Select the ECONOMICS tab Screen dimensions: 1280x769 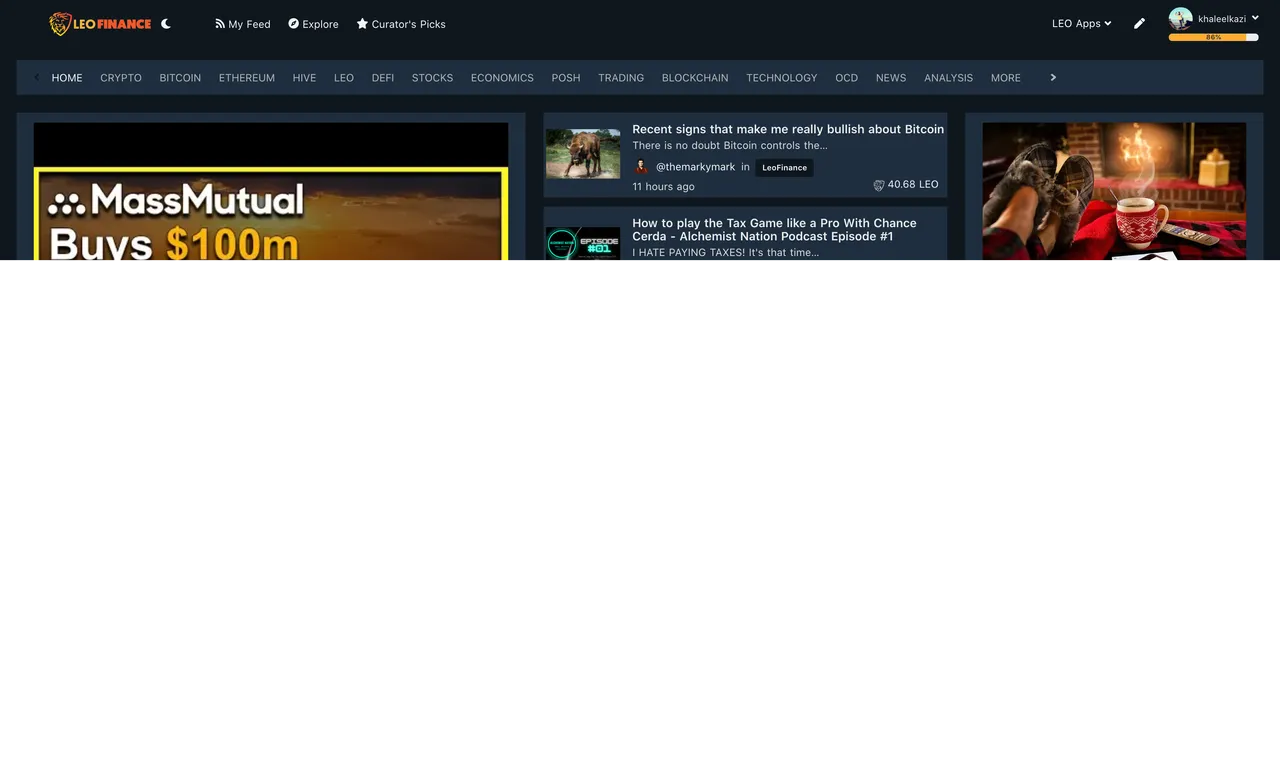click(x=502, y=78)
